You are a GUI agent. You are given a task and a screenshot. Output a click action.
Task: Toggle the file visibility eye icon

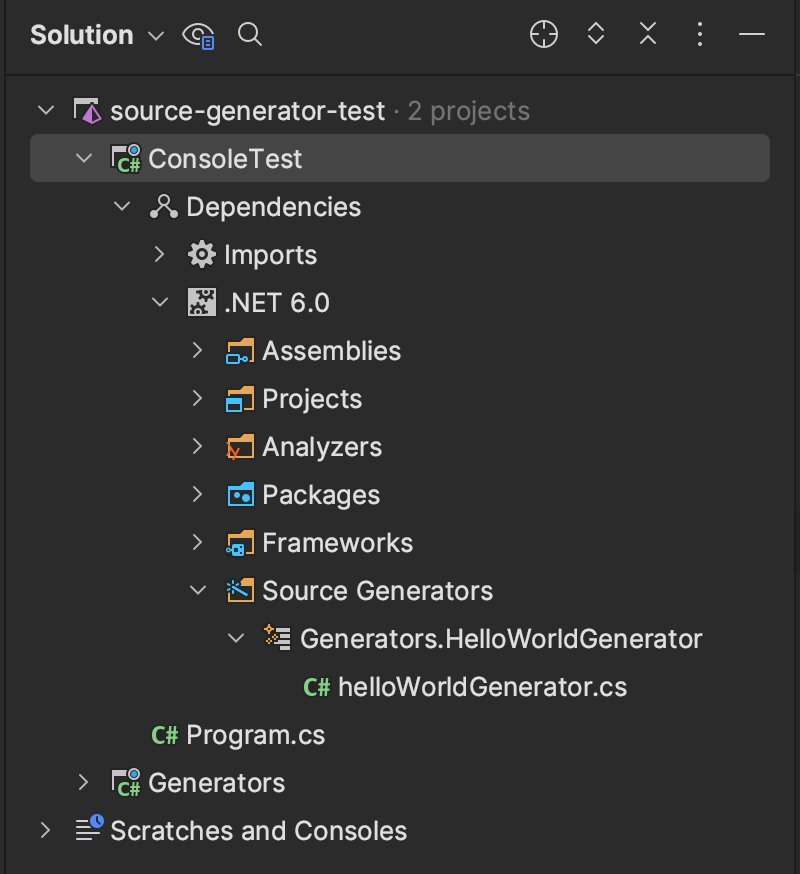tap(198, 35)
